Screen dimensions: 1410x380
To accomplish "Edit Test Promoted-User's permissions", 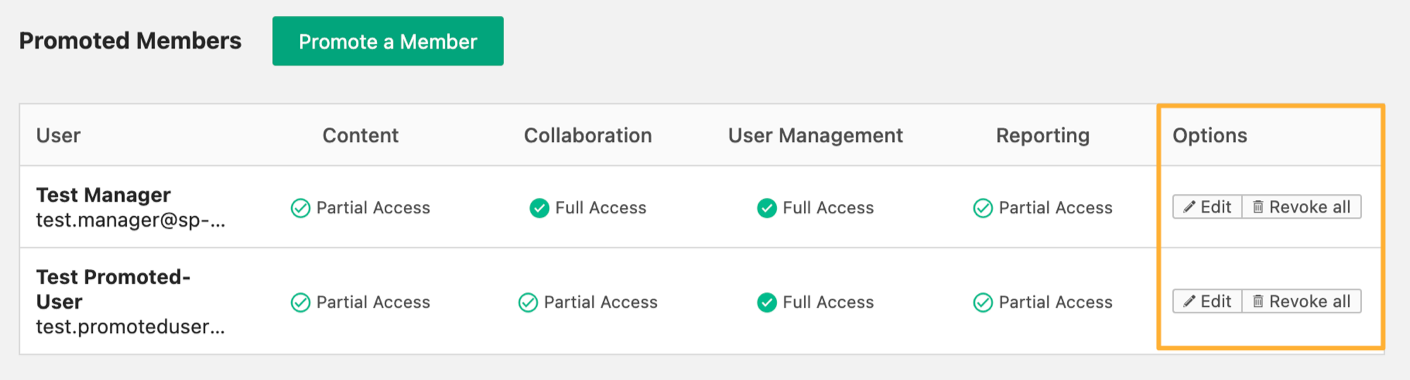I will pyautogui.click(x=1207, y=301).
